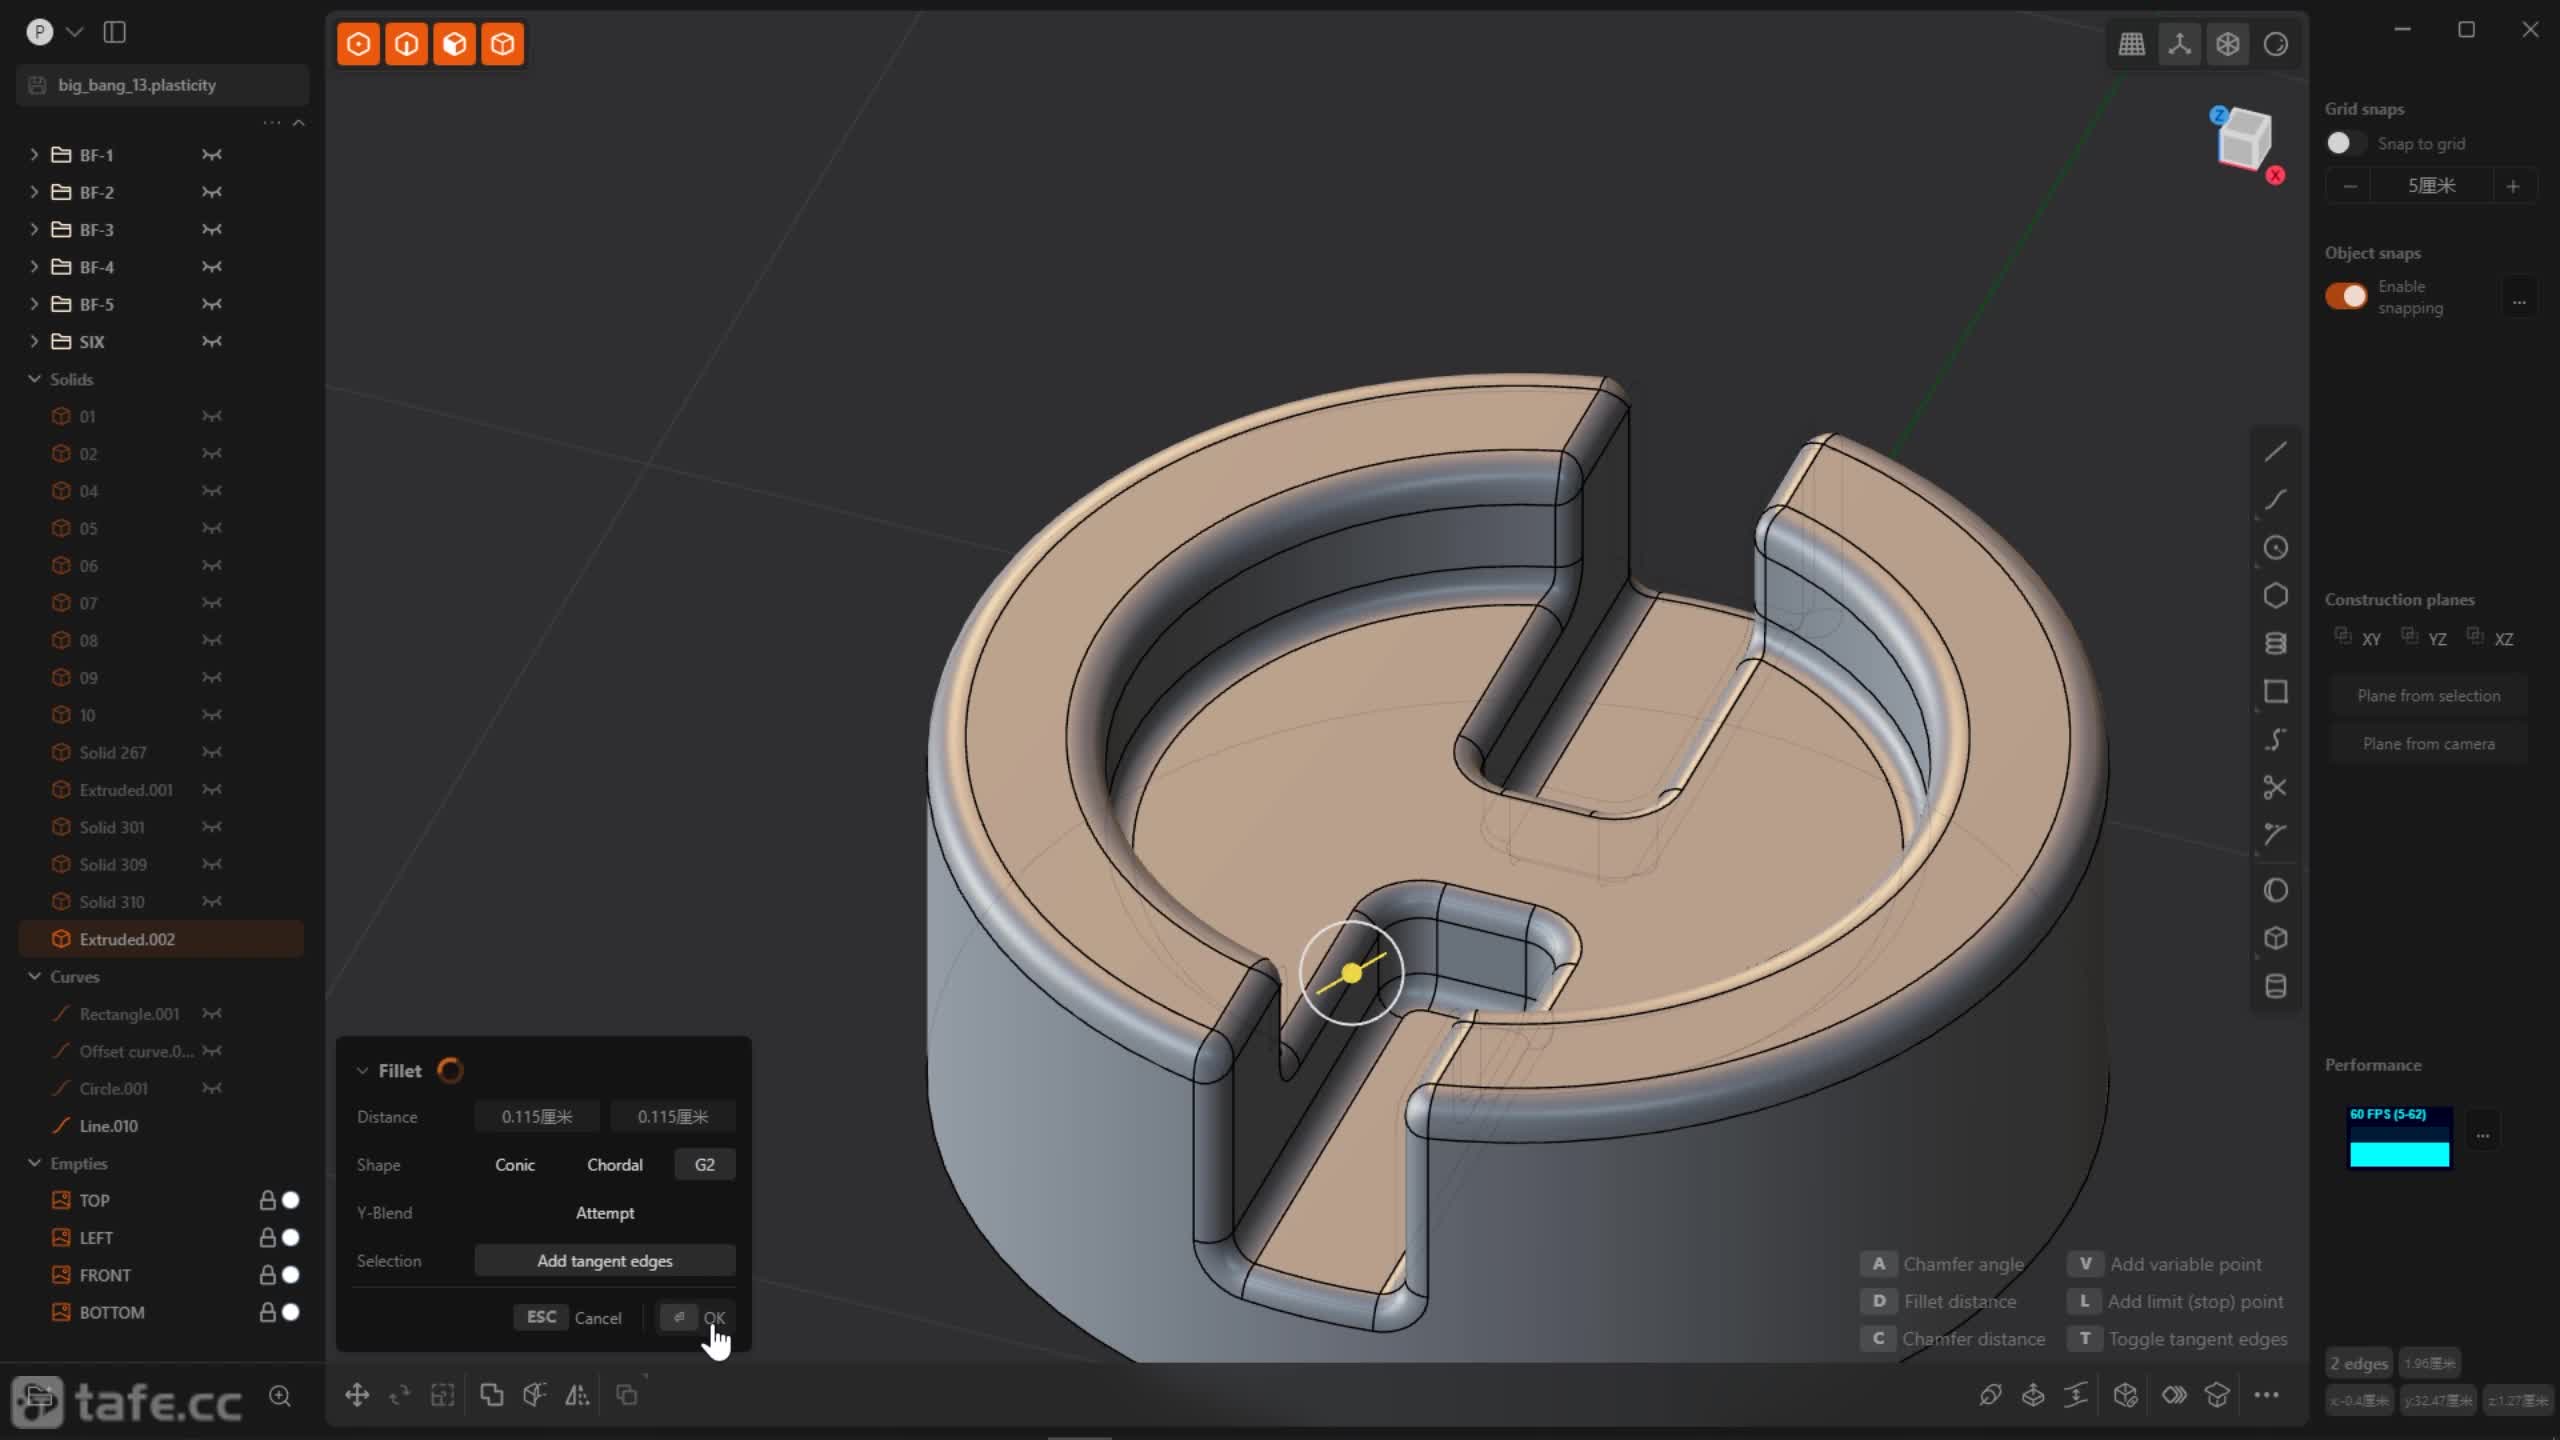Choose the Chordal shape option
This screenshot has height=1440, width=2560.
(614, 1165)
